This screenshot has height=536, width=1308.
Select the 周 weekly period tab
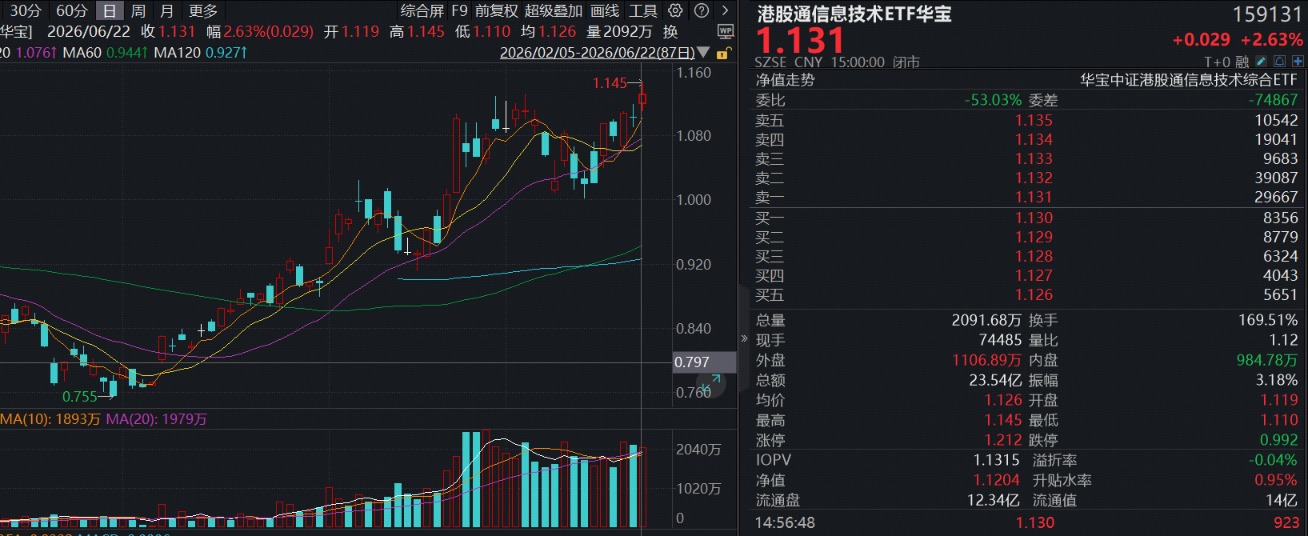(138, 11)
